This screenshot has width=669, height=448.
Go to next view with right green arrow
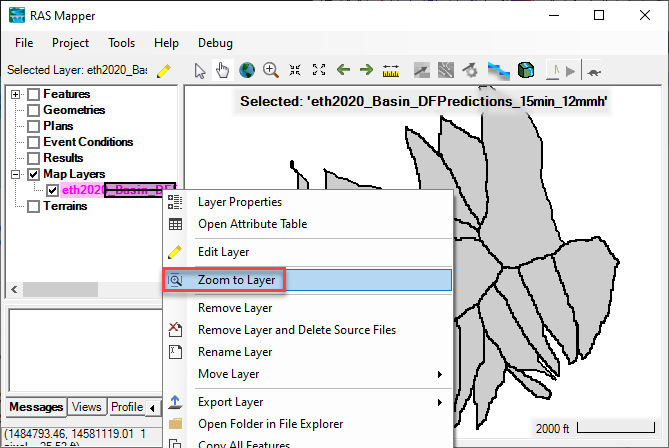(366, 70)
